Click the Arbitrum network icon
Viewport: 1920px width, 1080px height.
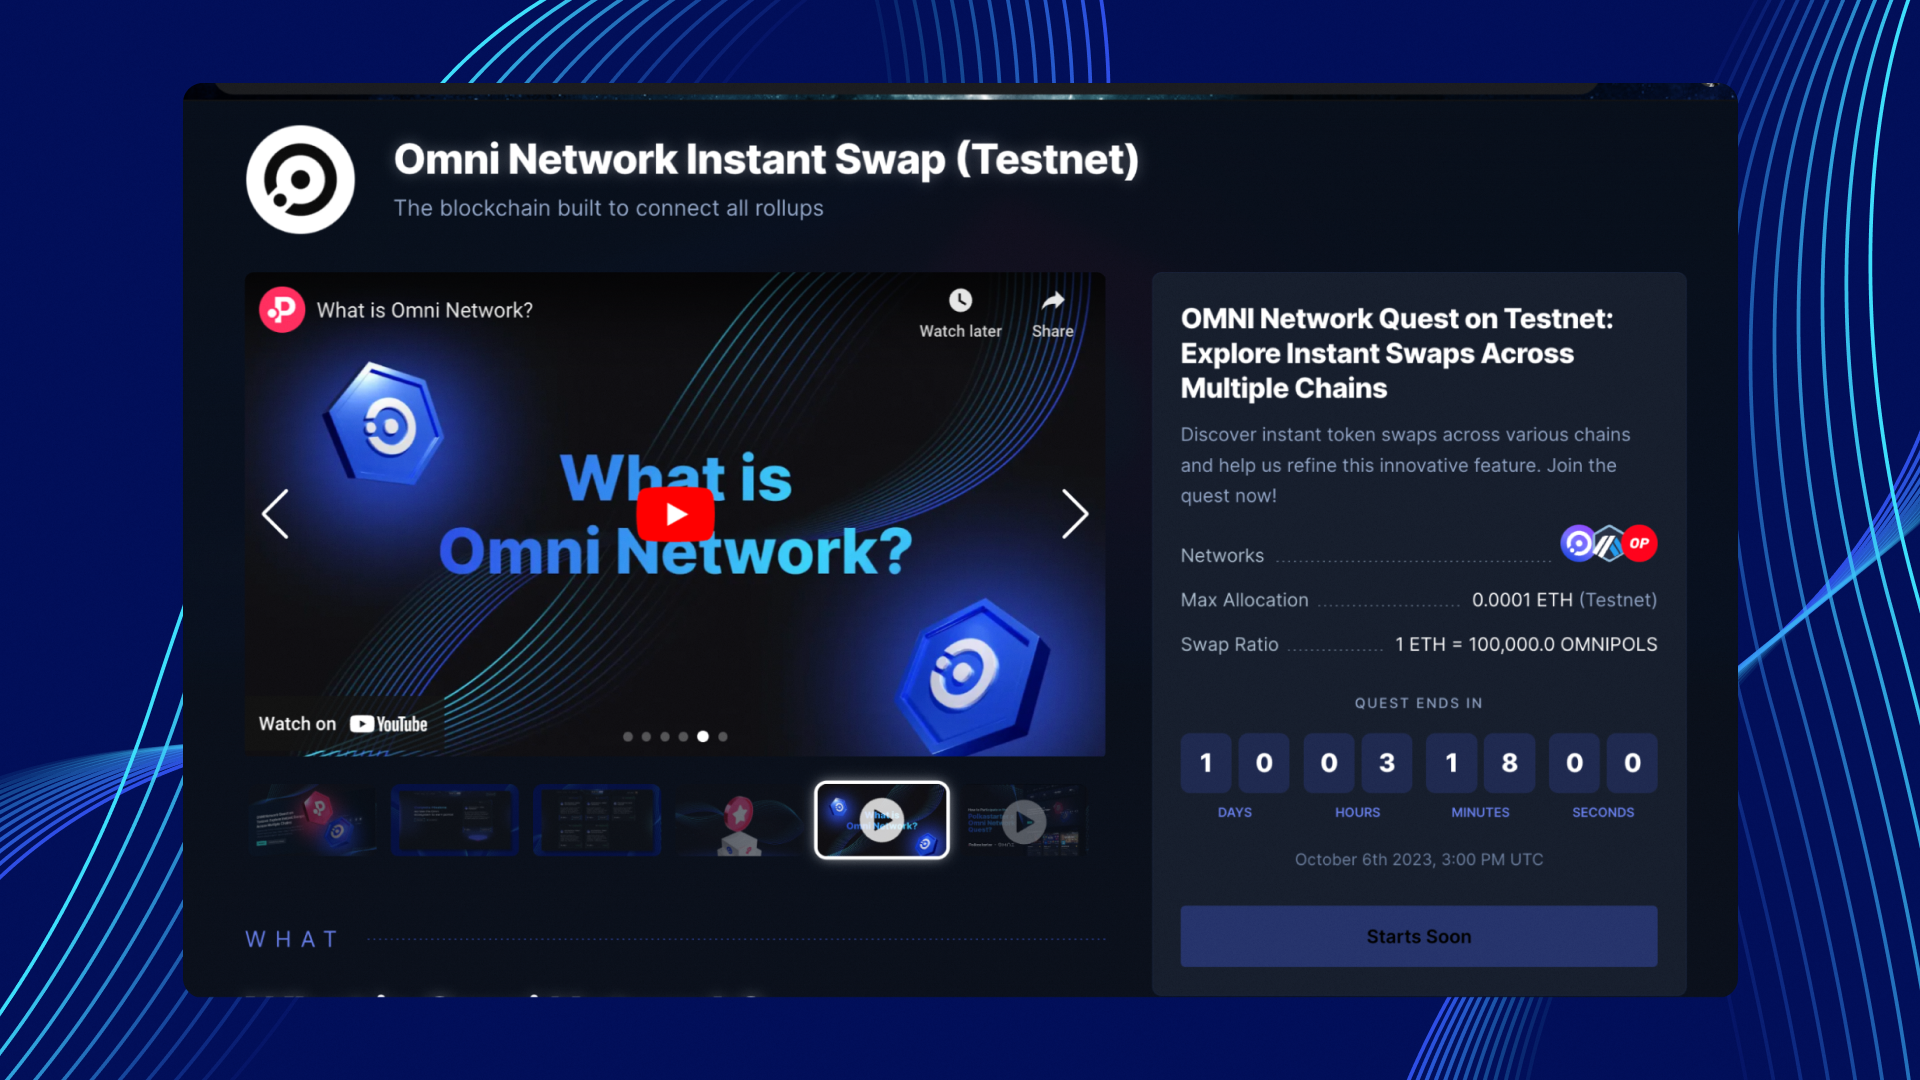pyautogui.click(x=1608, y=545)
